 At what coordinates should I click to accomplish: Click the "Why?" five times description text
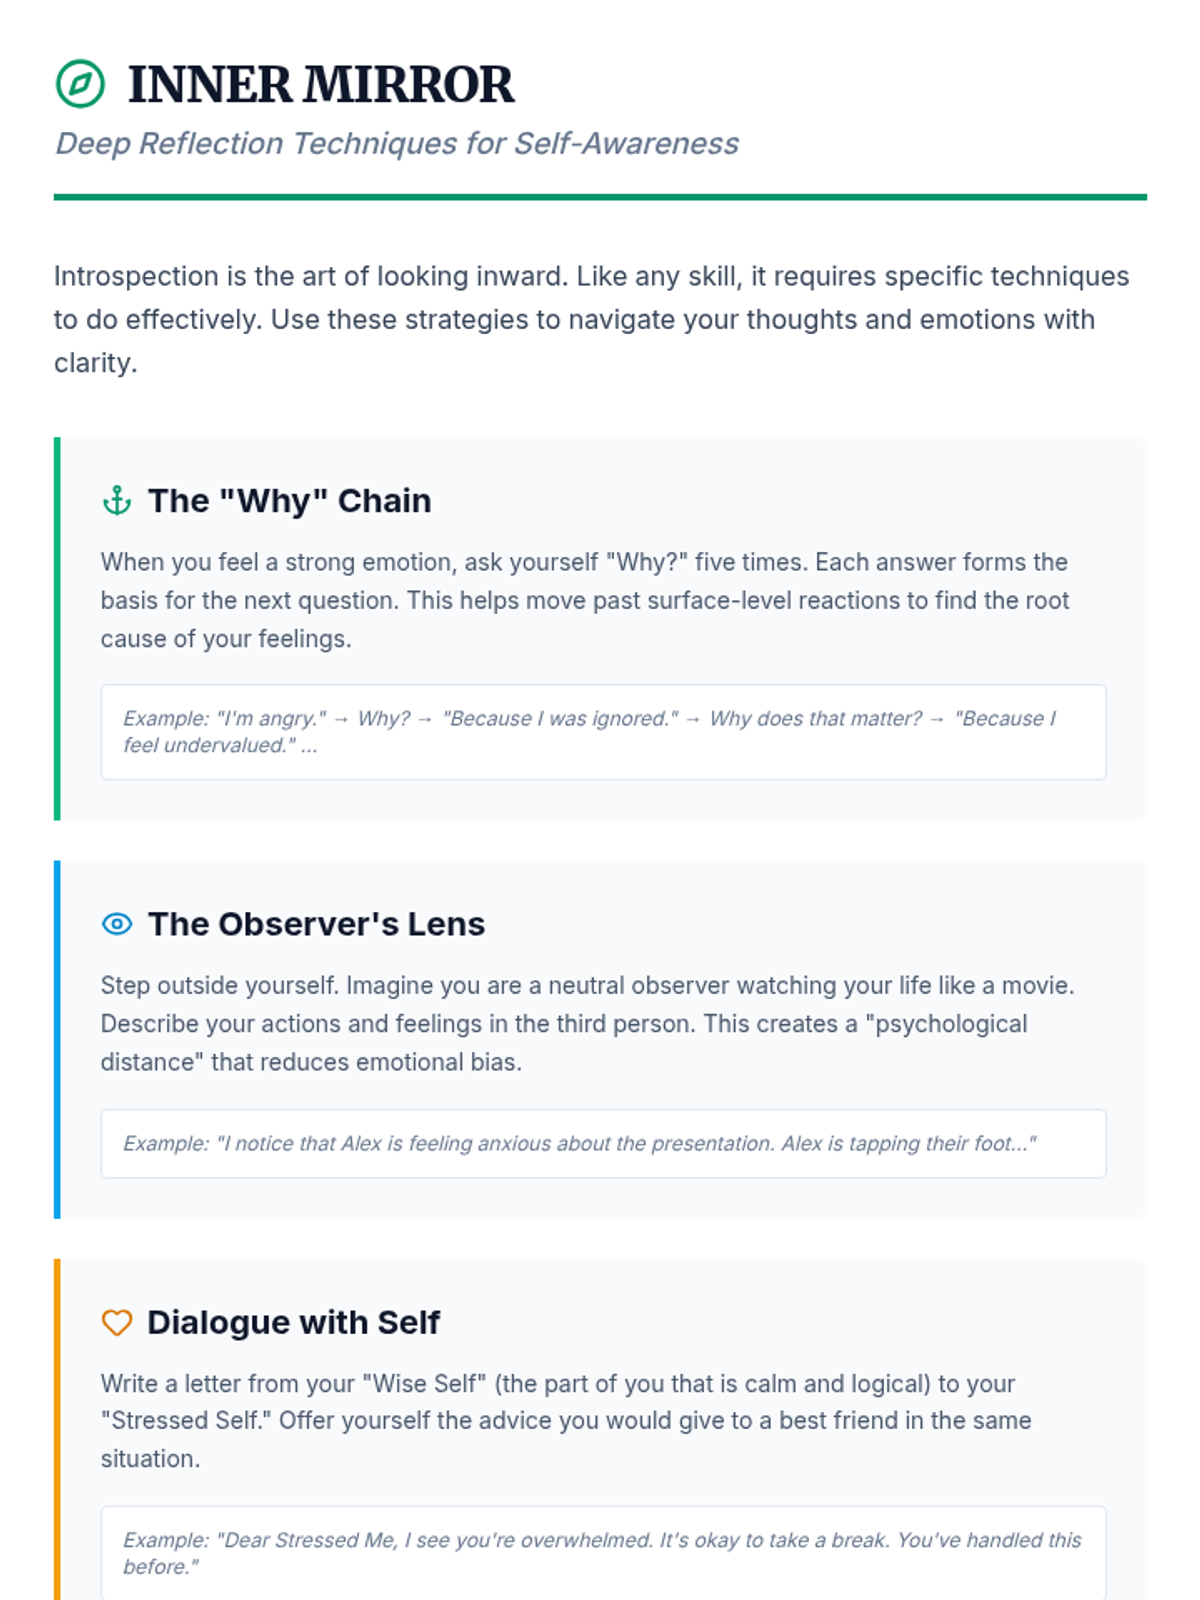click(585, 600)
